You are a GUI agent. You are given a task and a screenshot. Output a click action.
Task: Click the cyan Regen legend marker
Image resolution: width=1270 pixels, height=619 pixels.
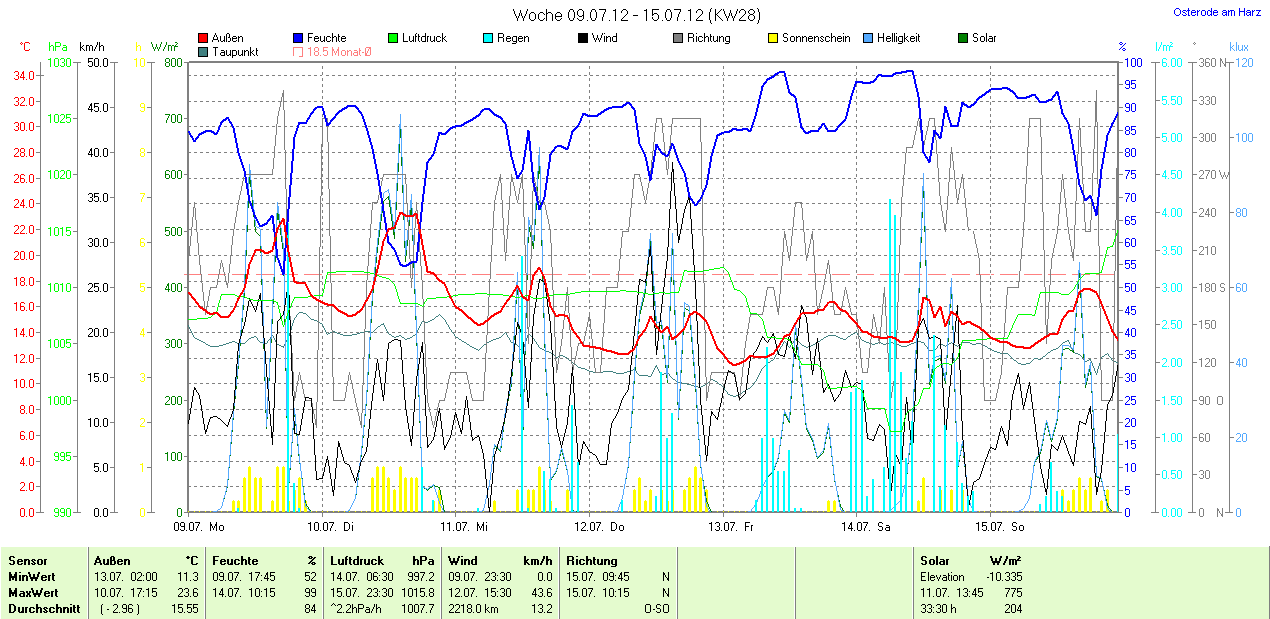[x=487, y=38]
